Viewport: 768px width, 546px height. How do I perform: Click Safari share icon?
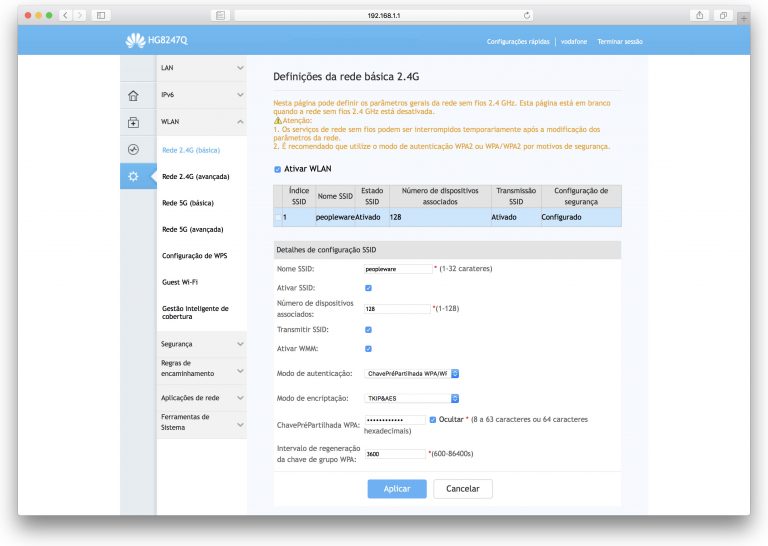click(x=699, y=16)
